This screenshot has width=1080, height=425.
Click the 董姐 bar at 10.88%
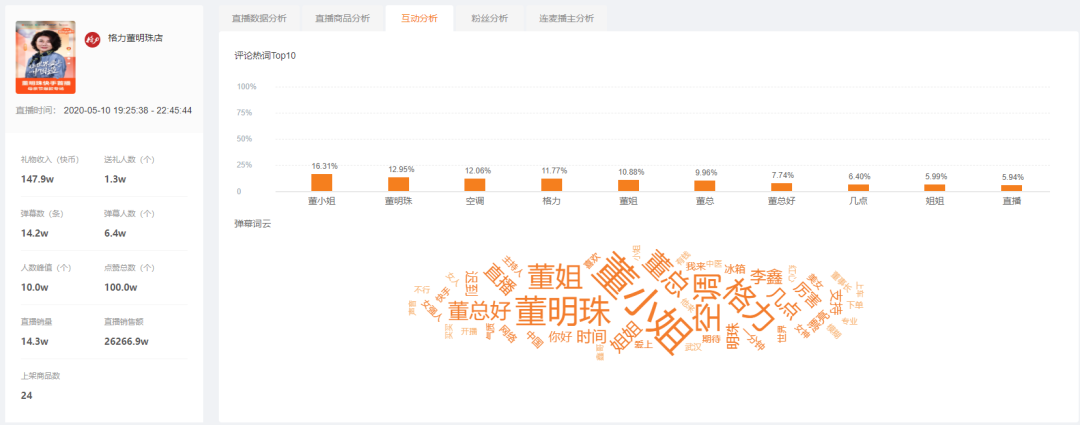(628, 185)
